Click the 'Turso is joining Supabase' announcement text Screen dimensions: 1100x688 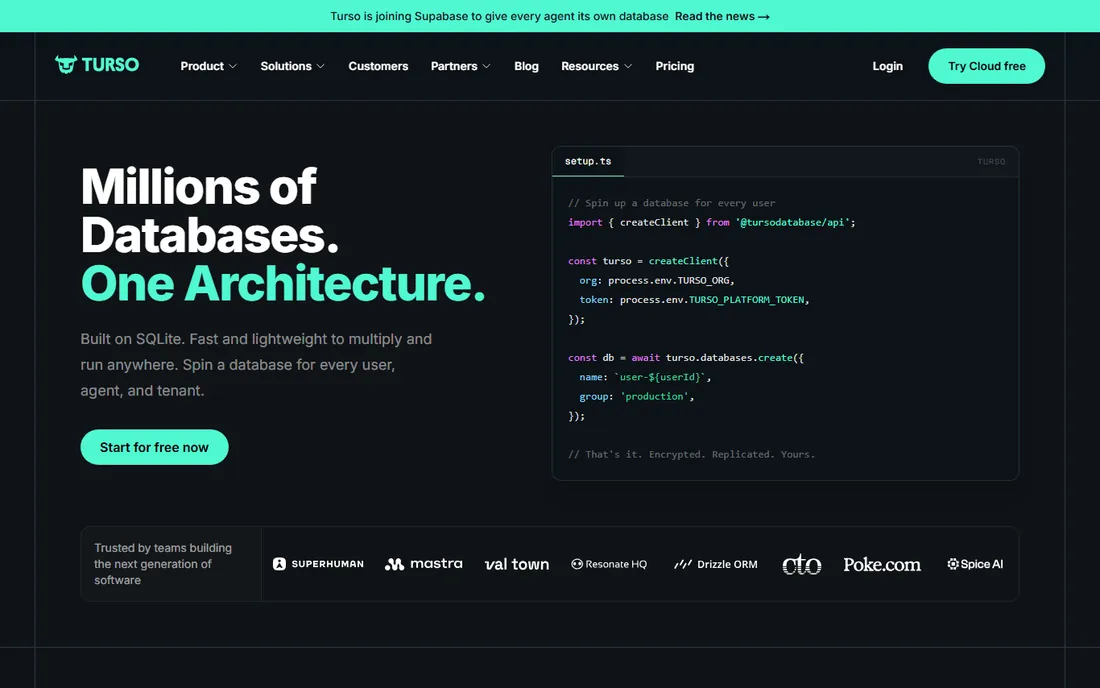[x=499, y=16]
